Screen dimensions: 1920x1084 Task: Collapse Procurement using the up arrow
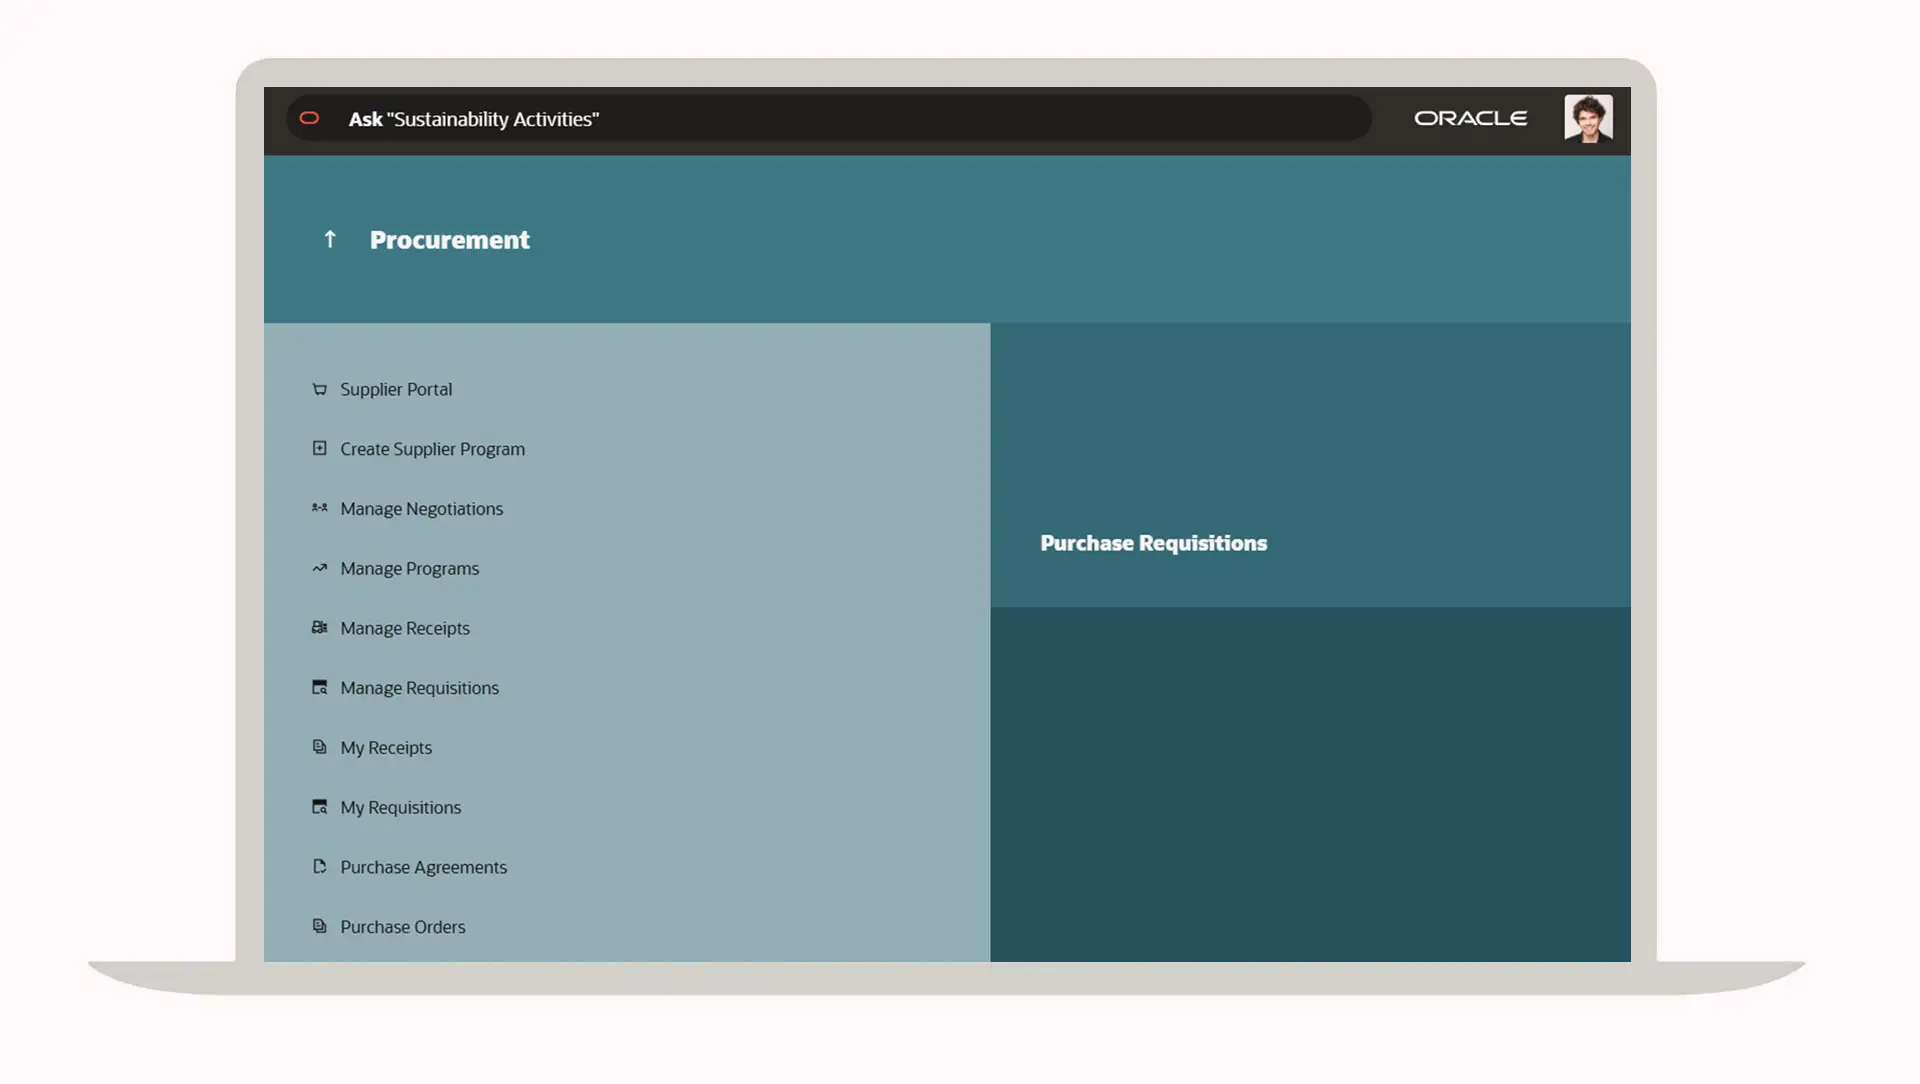[330, 239]
